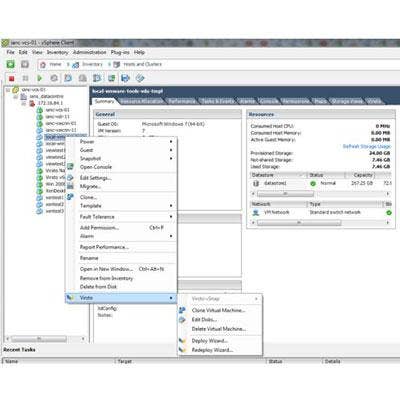
Task: Click the Clone Virtual Machine icon in submenu
Action: [x=182, y=310]
